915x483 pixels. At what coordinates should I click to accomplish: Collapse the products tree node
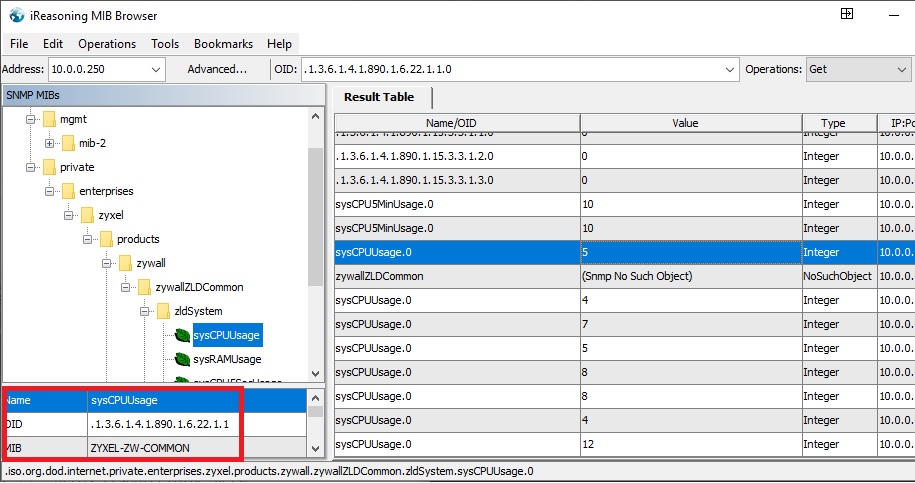tap(87, 239)
